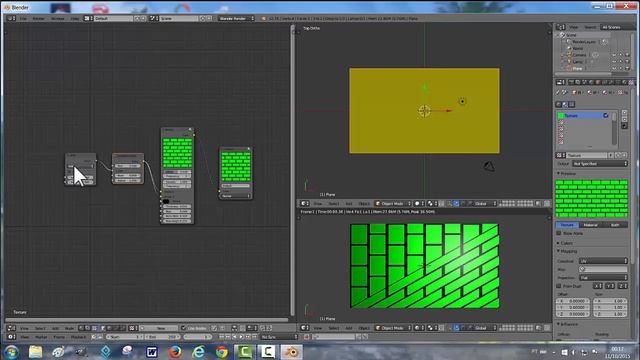Click the Size X value field
Screen dimensions: 640x360
(610, 301)
